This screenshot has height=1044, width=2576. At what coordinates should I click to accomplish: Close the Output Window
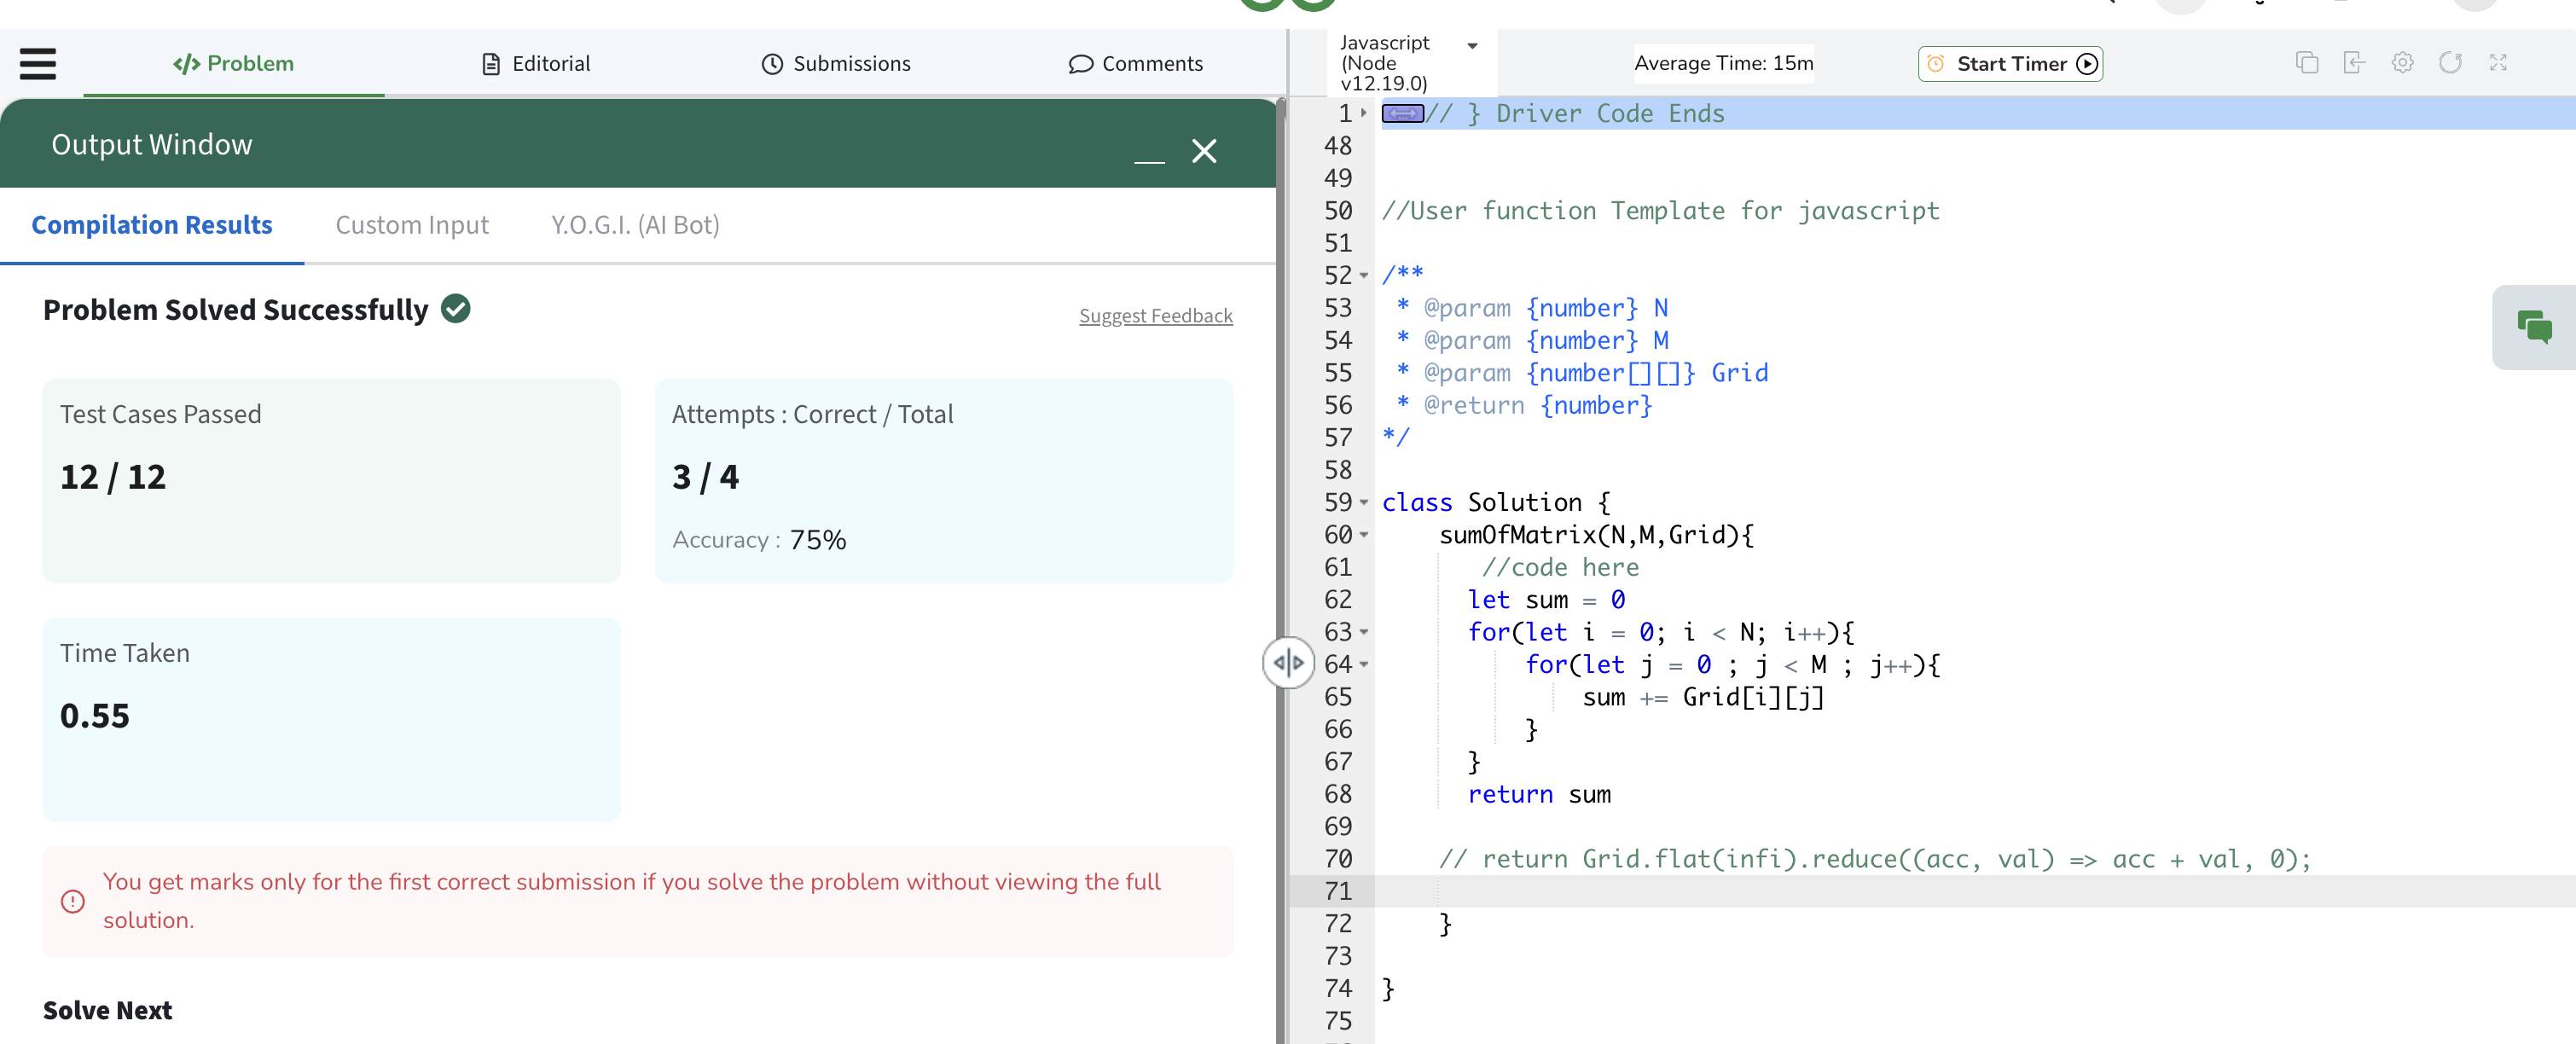pos(1204,151)
